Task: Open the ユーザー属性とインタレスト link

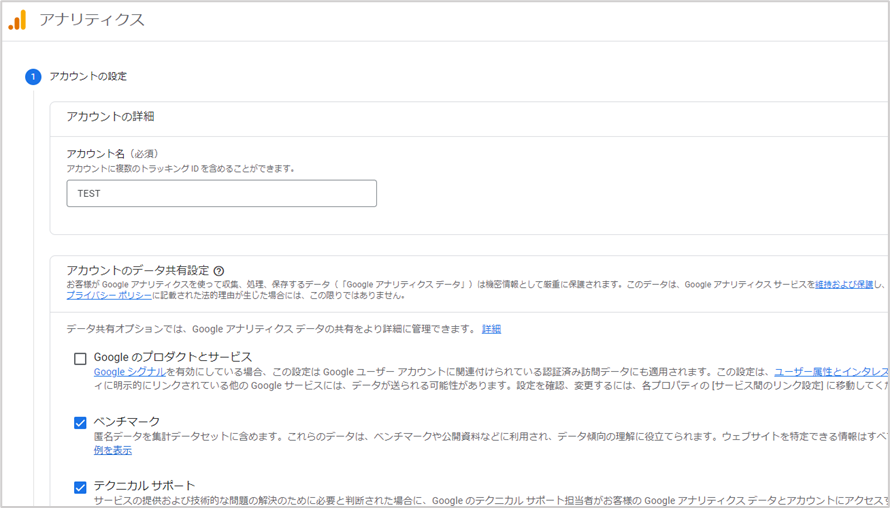Action: (832, 372)
